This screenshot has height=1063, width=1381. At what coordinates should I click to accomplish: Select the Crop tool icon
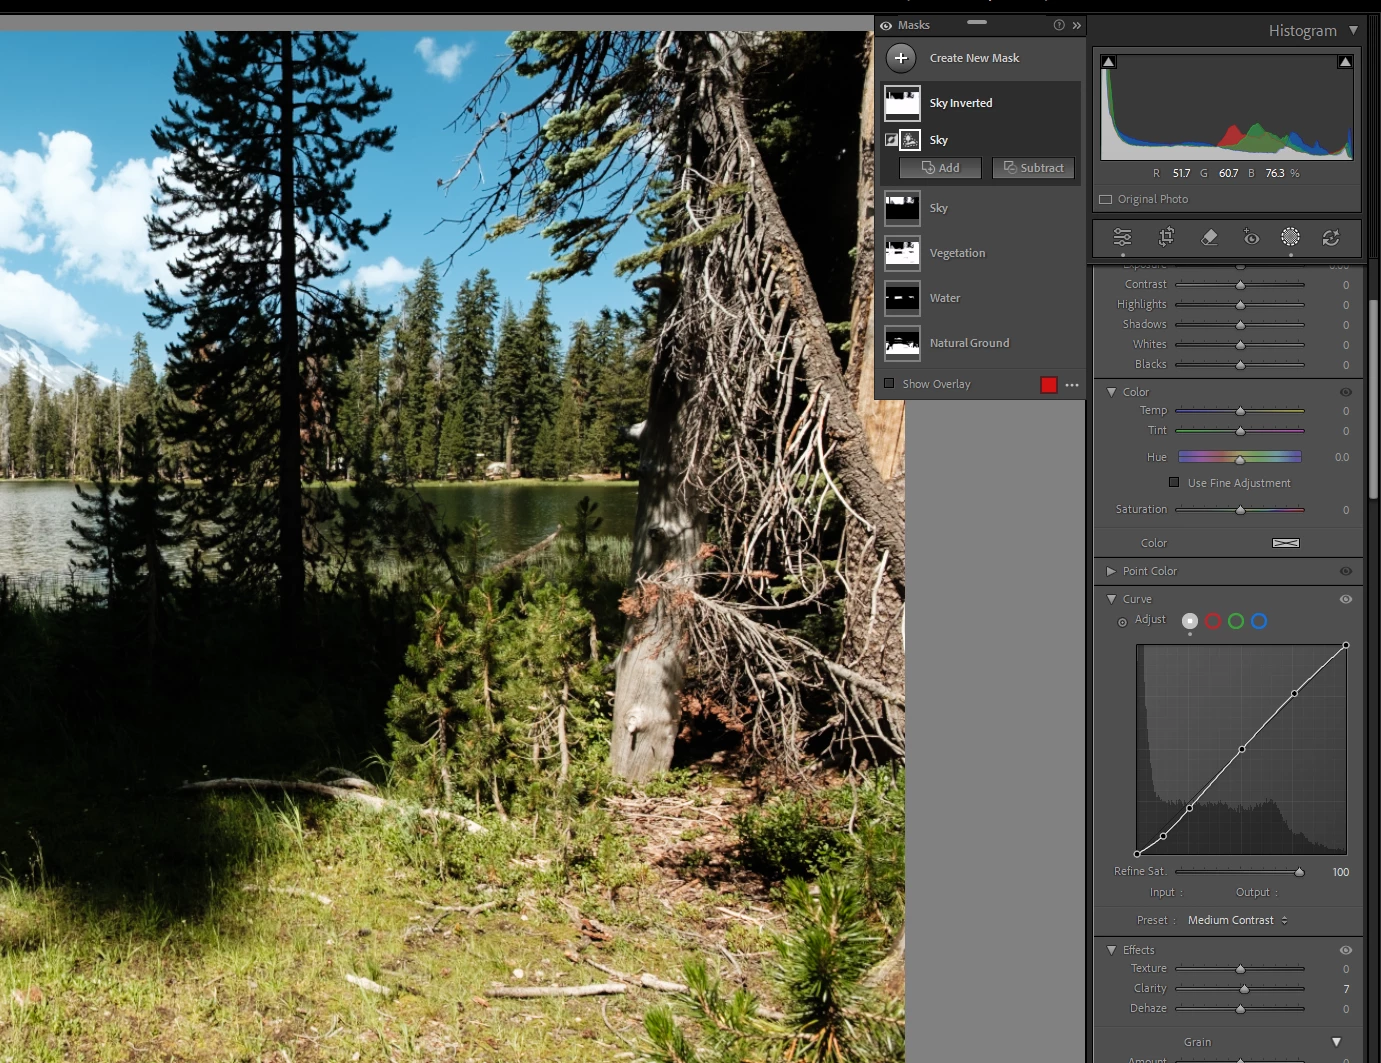click(x=1166, y=237)
